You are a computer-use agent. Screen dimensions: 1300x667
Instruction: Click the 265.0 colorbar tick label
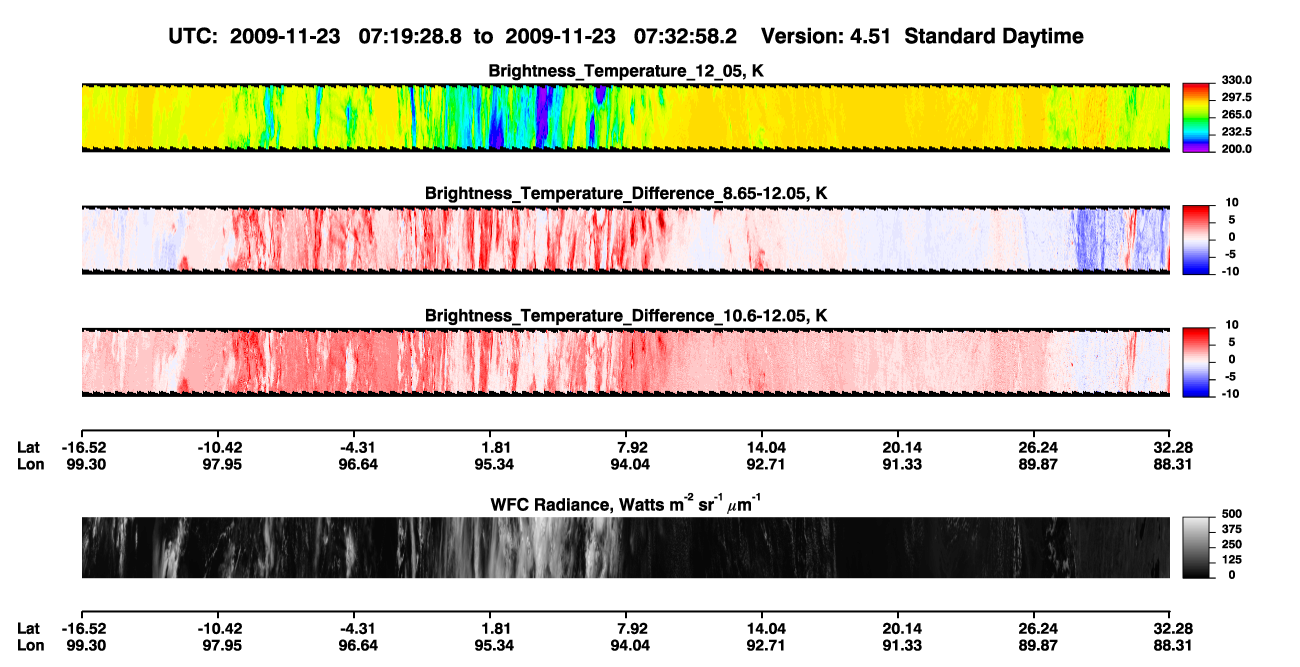coord(1238,115)
